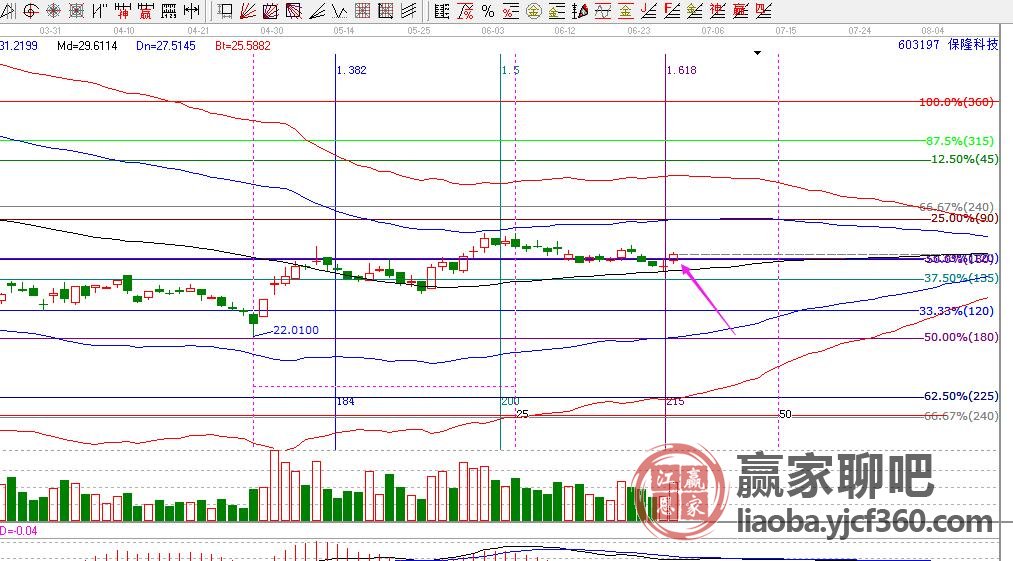1013x561 pixels.
Task: Click the 1.618 time ratio label
Action: [x=682, y=70]
